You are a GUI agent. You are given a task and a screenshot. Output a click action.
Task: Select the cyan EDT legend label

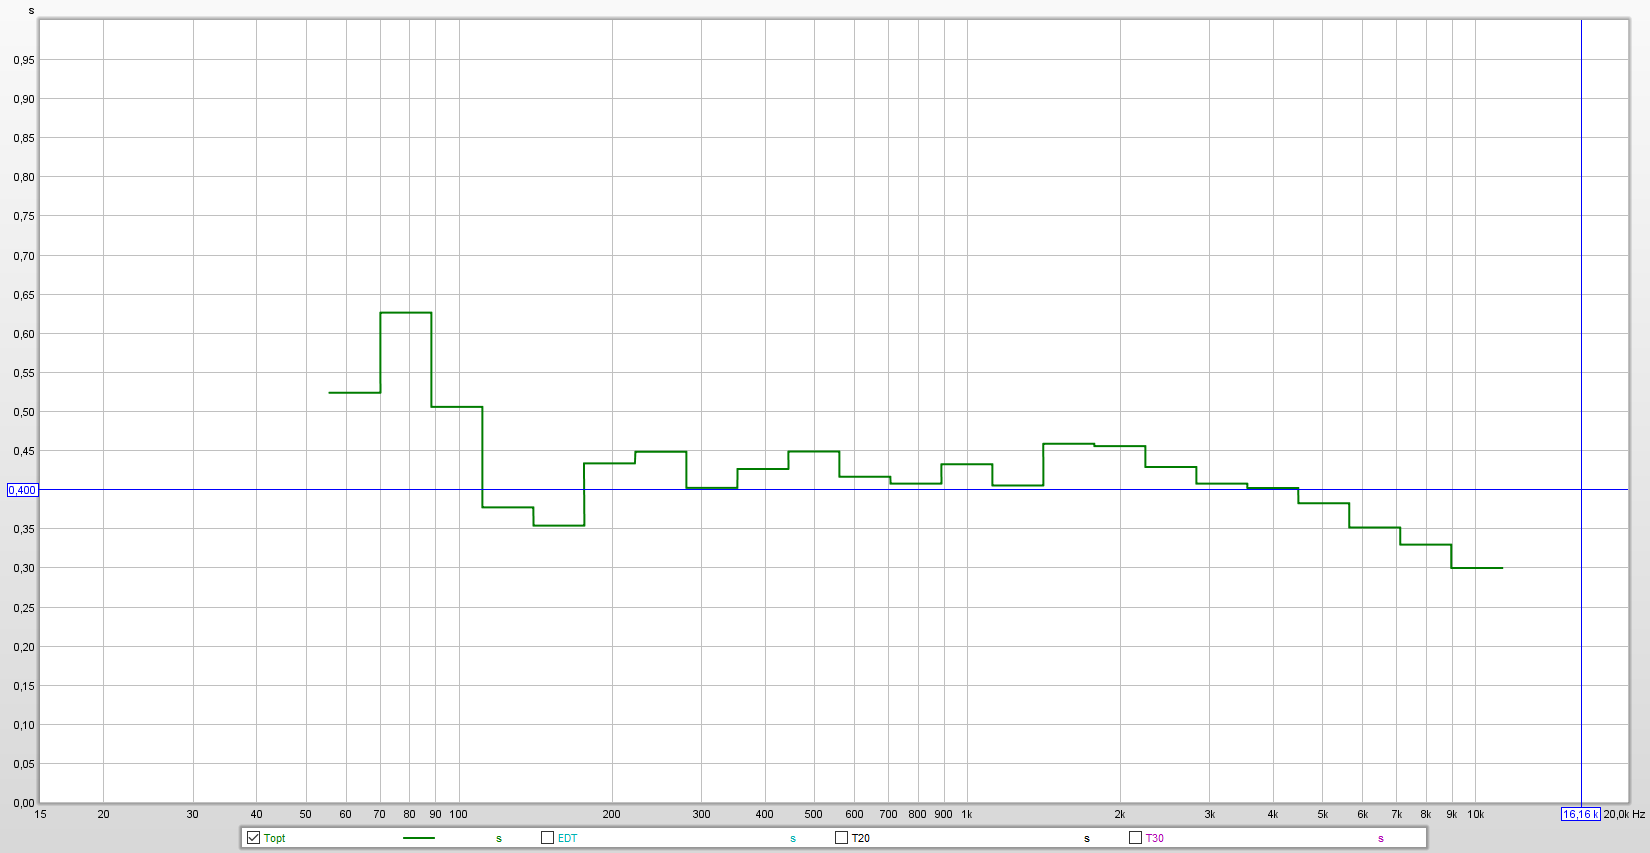(567, 838)
